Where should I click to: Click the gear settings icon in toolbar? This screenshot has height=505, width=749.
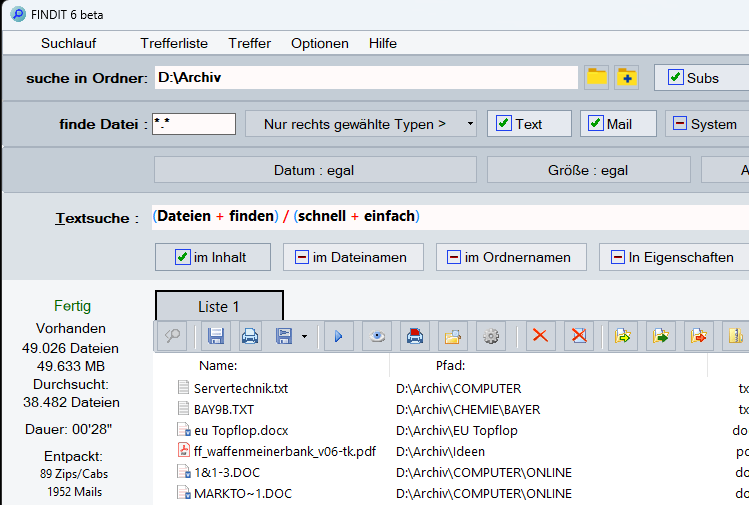[490, 336]
